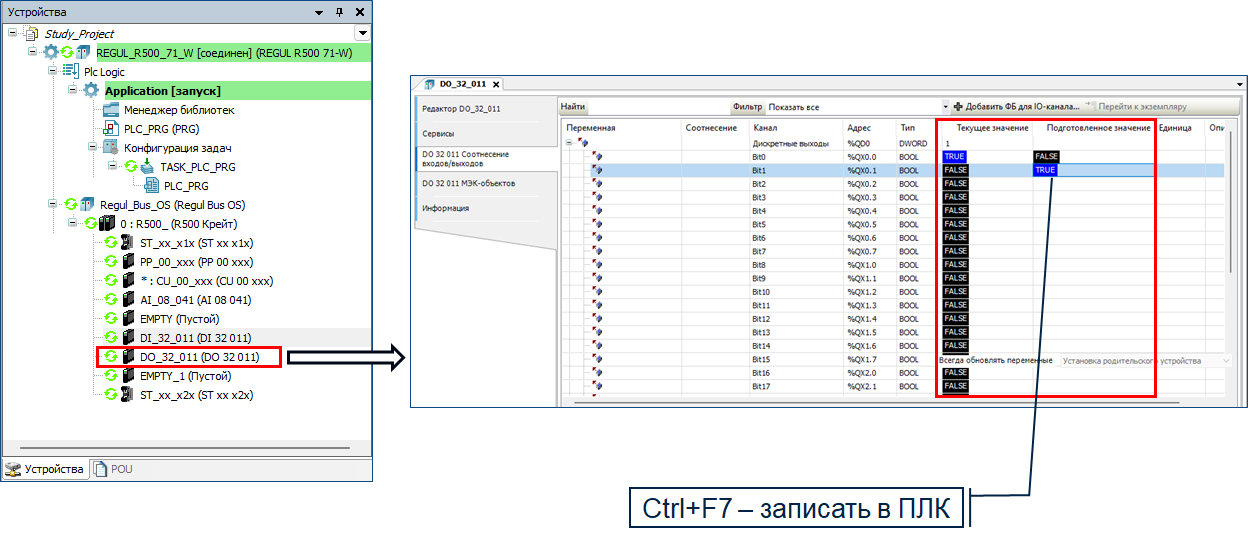This screenshot has width=1248, height=540.
Task: Click the Найти search button
Action: (573, 107)
